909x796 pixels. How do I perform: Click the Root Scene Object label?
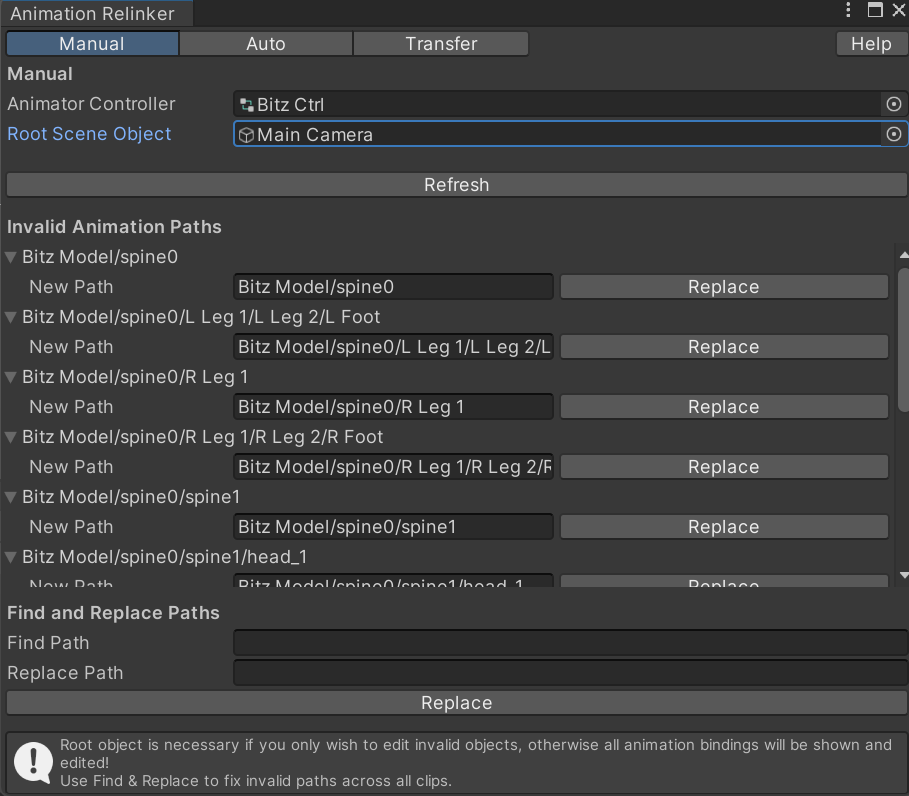pos(89,134)
